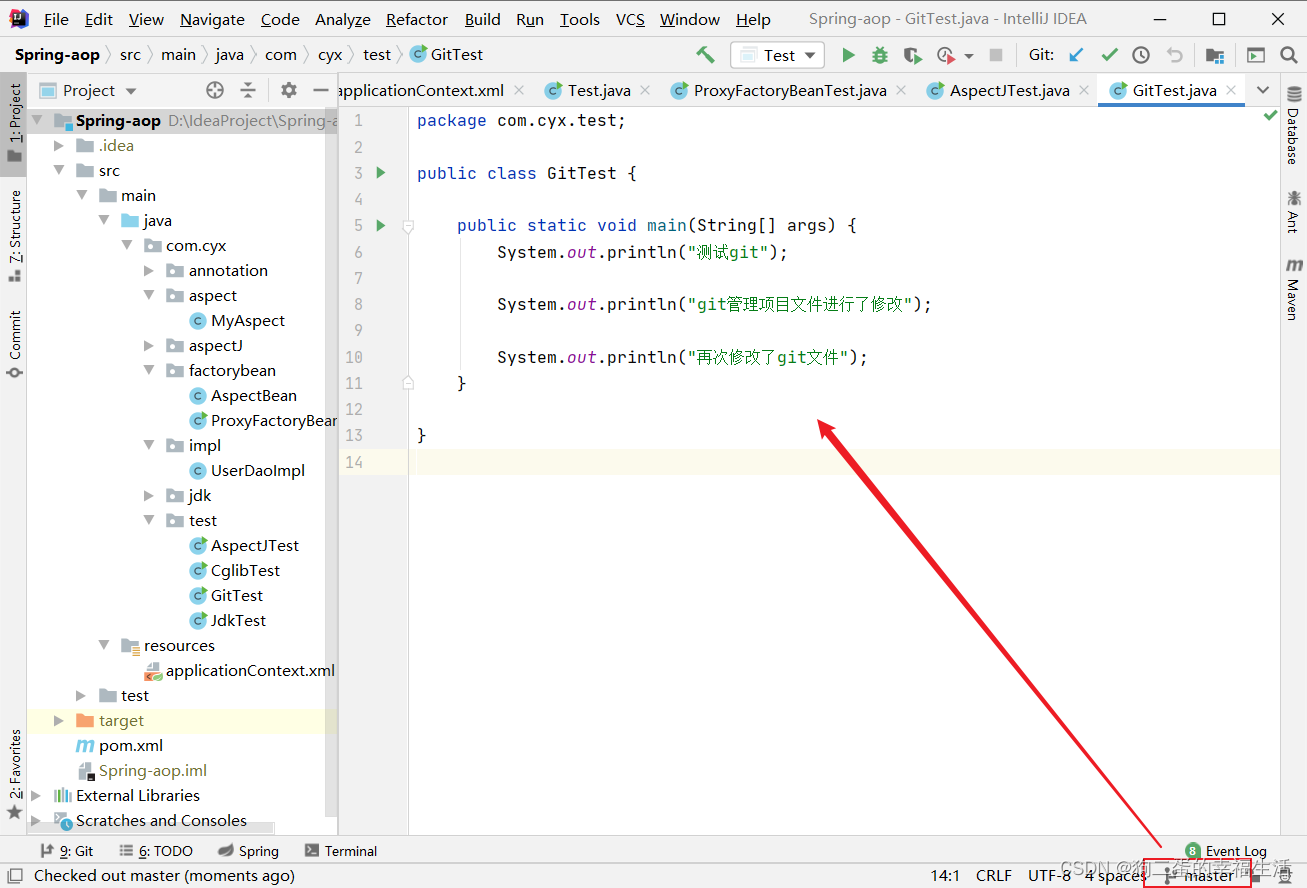Image resolution: width=1307 pixels, height=888 pixels.
Task: Switch to ProxyFactoryBeanTest.java tab
Action: 790,90
